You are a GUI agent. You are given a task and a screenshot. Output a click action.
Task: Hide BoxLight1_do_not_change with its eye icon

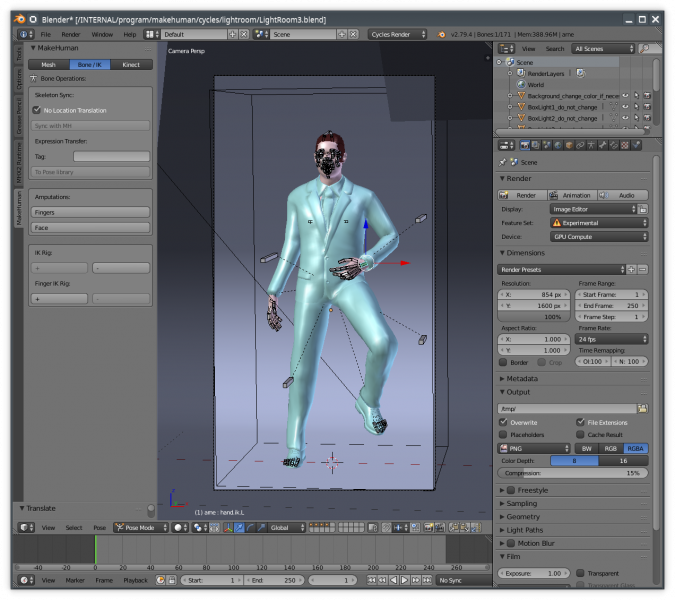(x=625, y=107)
